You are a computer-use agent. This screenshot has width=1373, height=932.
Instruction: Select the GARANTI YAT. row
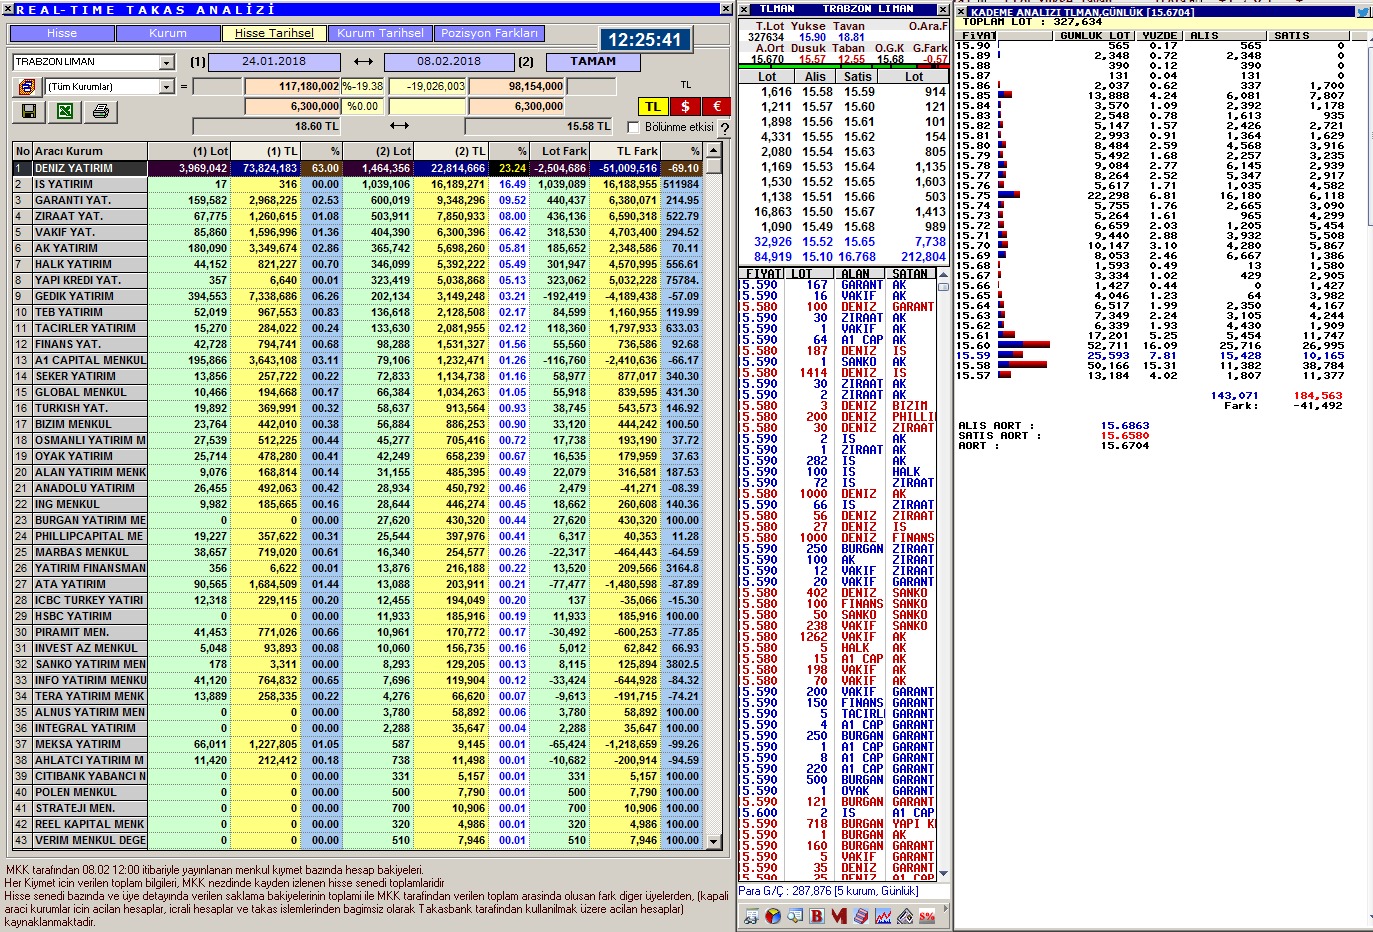point(359,200)
